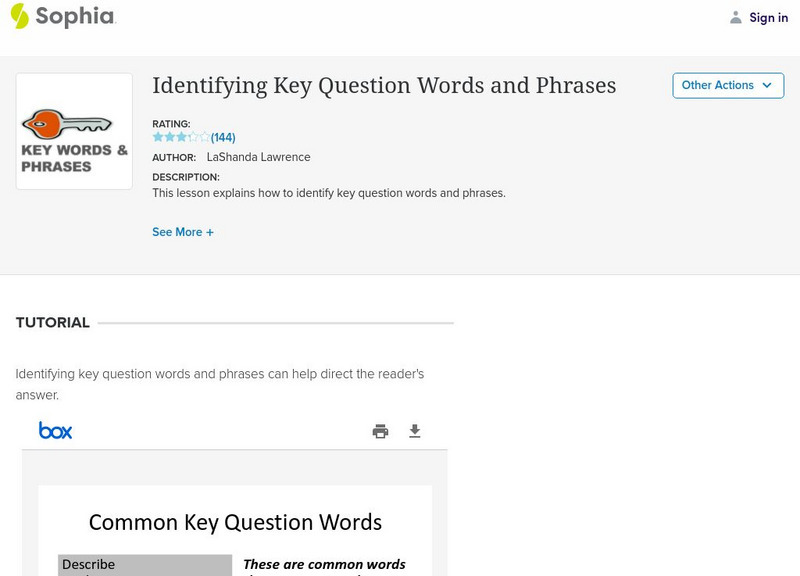Screen dimensions: 800x576
Task: Choose the second rating star
Action: click(x=170, y=137)
